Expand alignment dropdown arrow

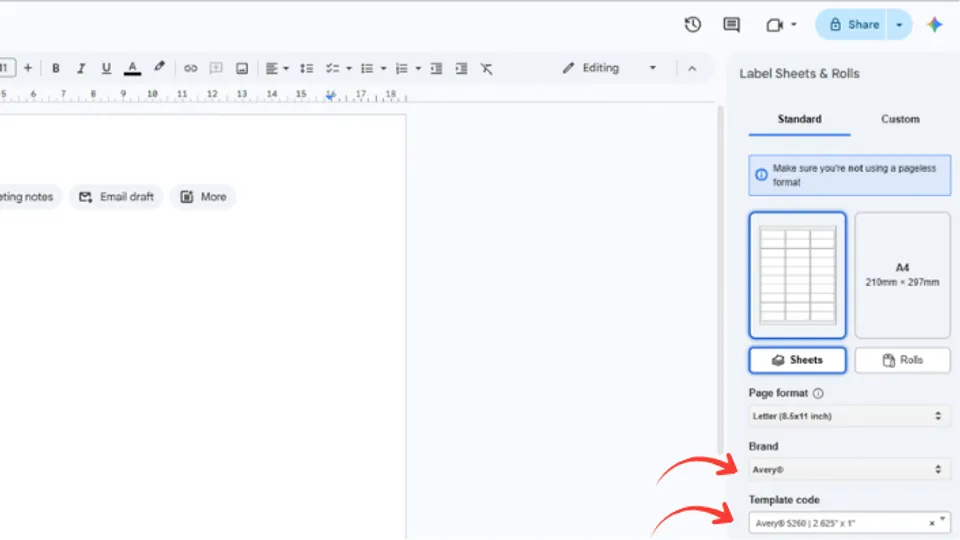(x=286, y=69)
